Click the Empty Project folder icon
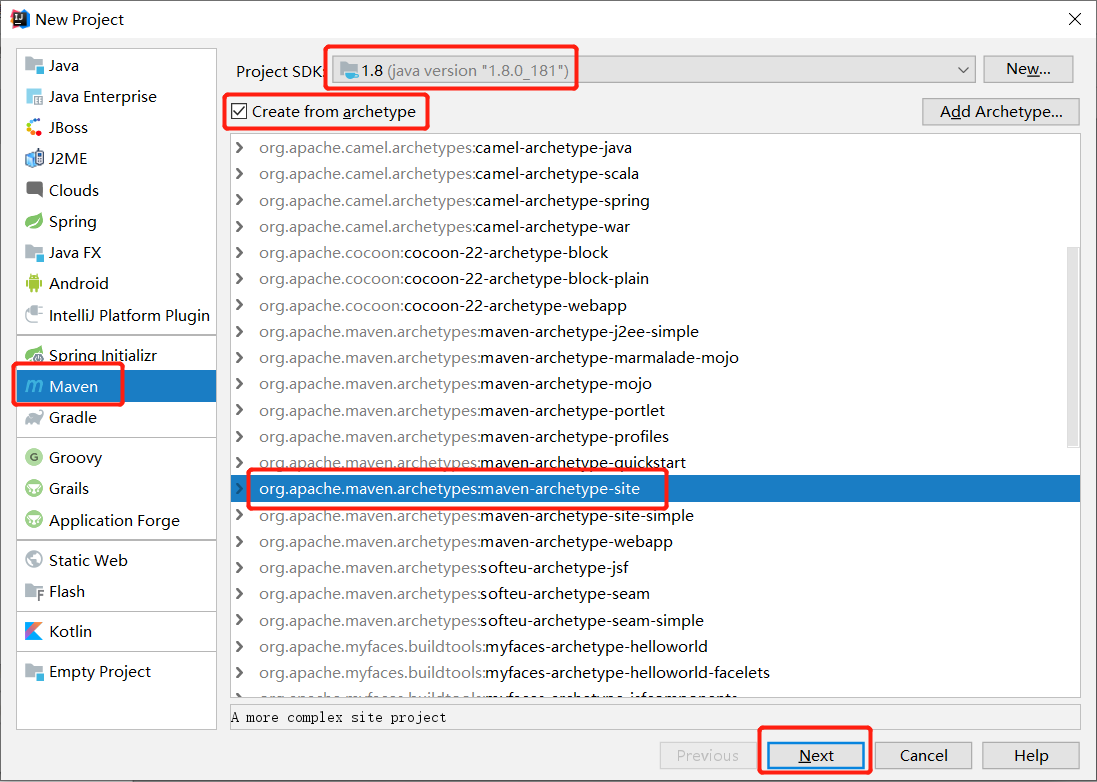Viewport: 1097px width, 782px height. pos(34,671)
